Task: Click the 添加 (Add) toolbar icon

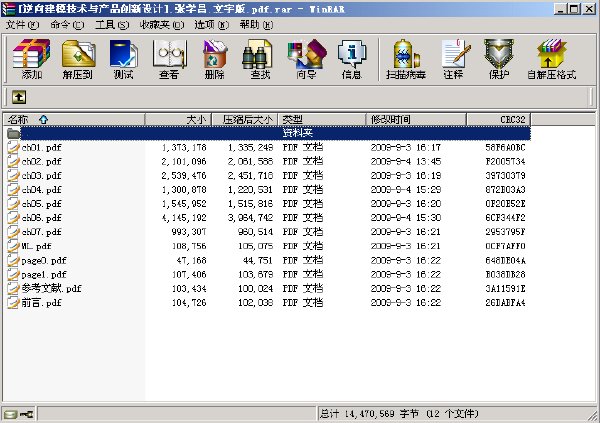Action: pyautogui.click(x=31, y=59)
